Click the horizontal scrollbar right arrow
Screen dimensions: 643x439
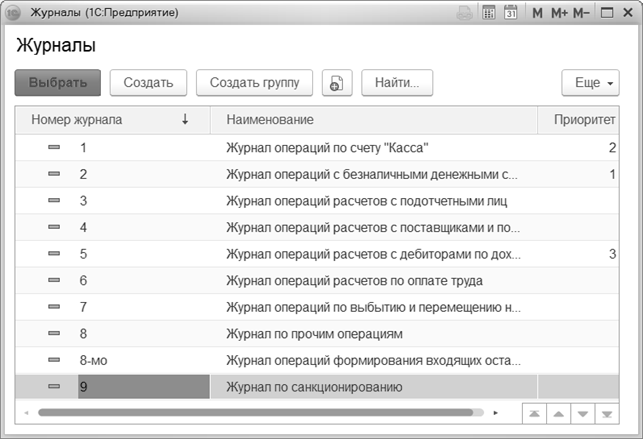[496, 412]
